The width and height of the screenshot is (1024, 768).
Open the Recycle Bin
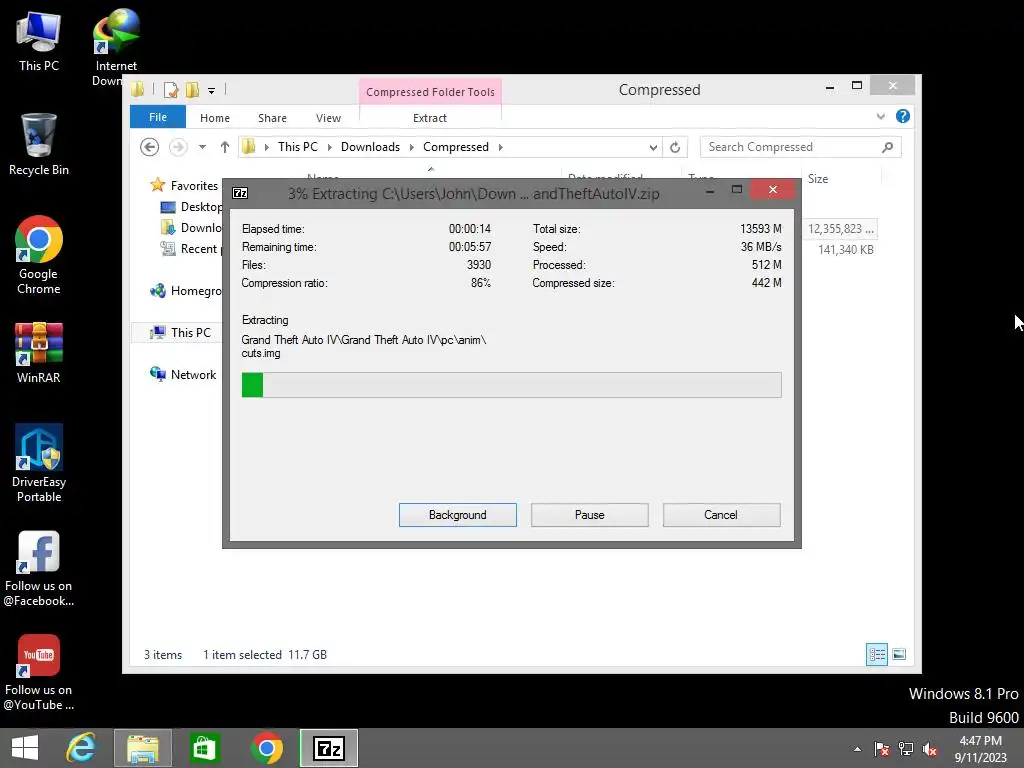39,145
